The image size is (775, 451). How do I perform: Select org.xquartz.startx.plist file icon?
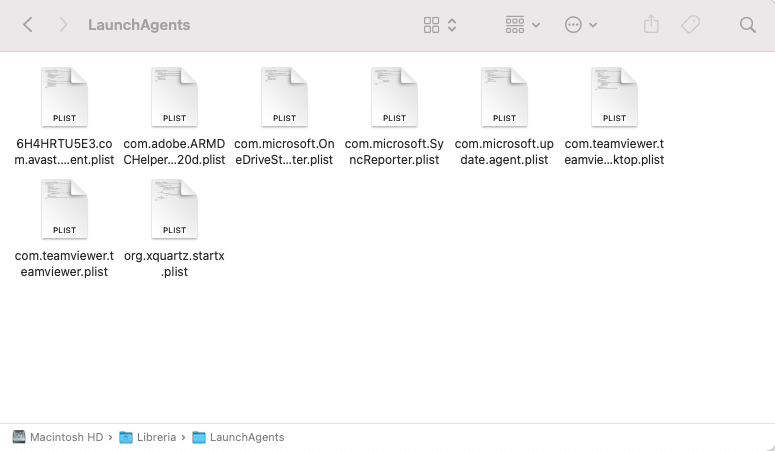[x=174, y=209]
